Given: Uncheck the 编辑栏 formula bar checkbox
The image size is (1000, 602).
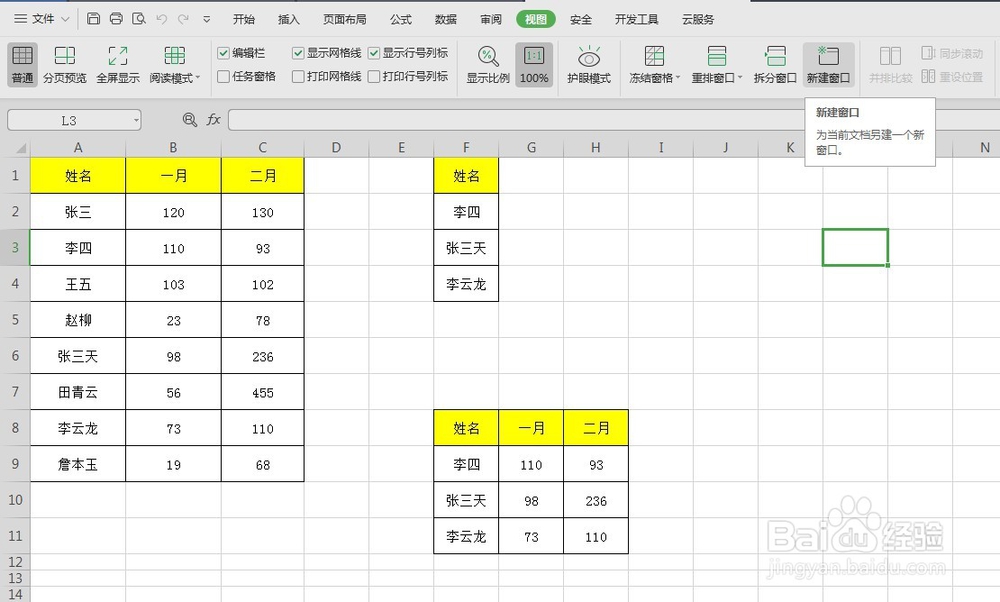Looking at the screenshot, I should click(222, 53).
